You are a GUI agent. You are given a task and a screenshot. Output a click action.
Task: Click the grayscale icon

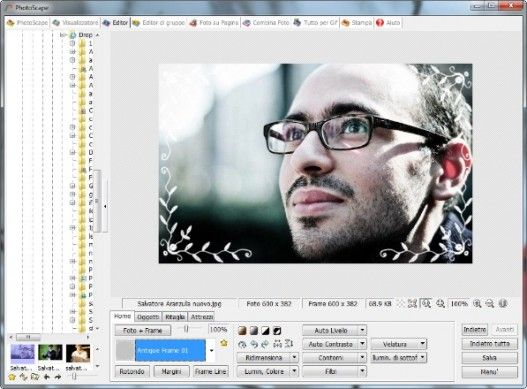click(254, 331)
